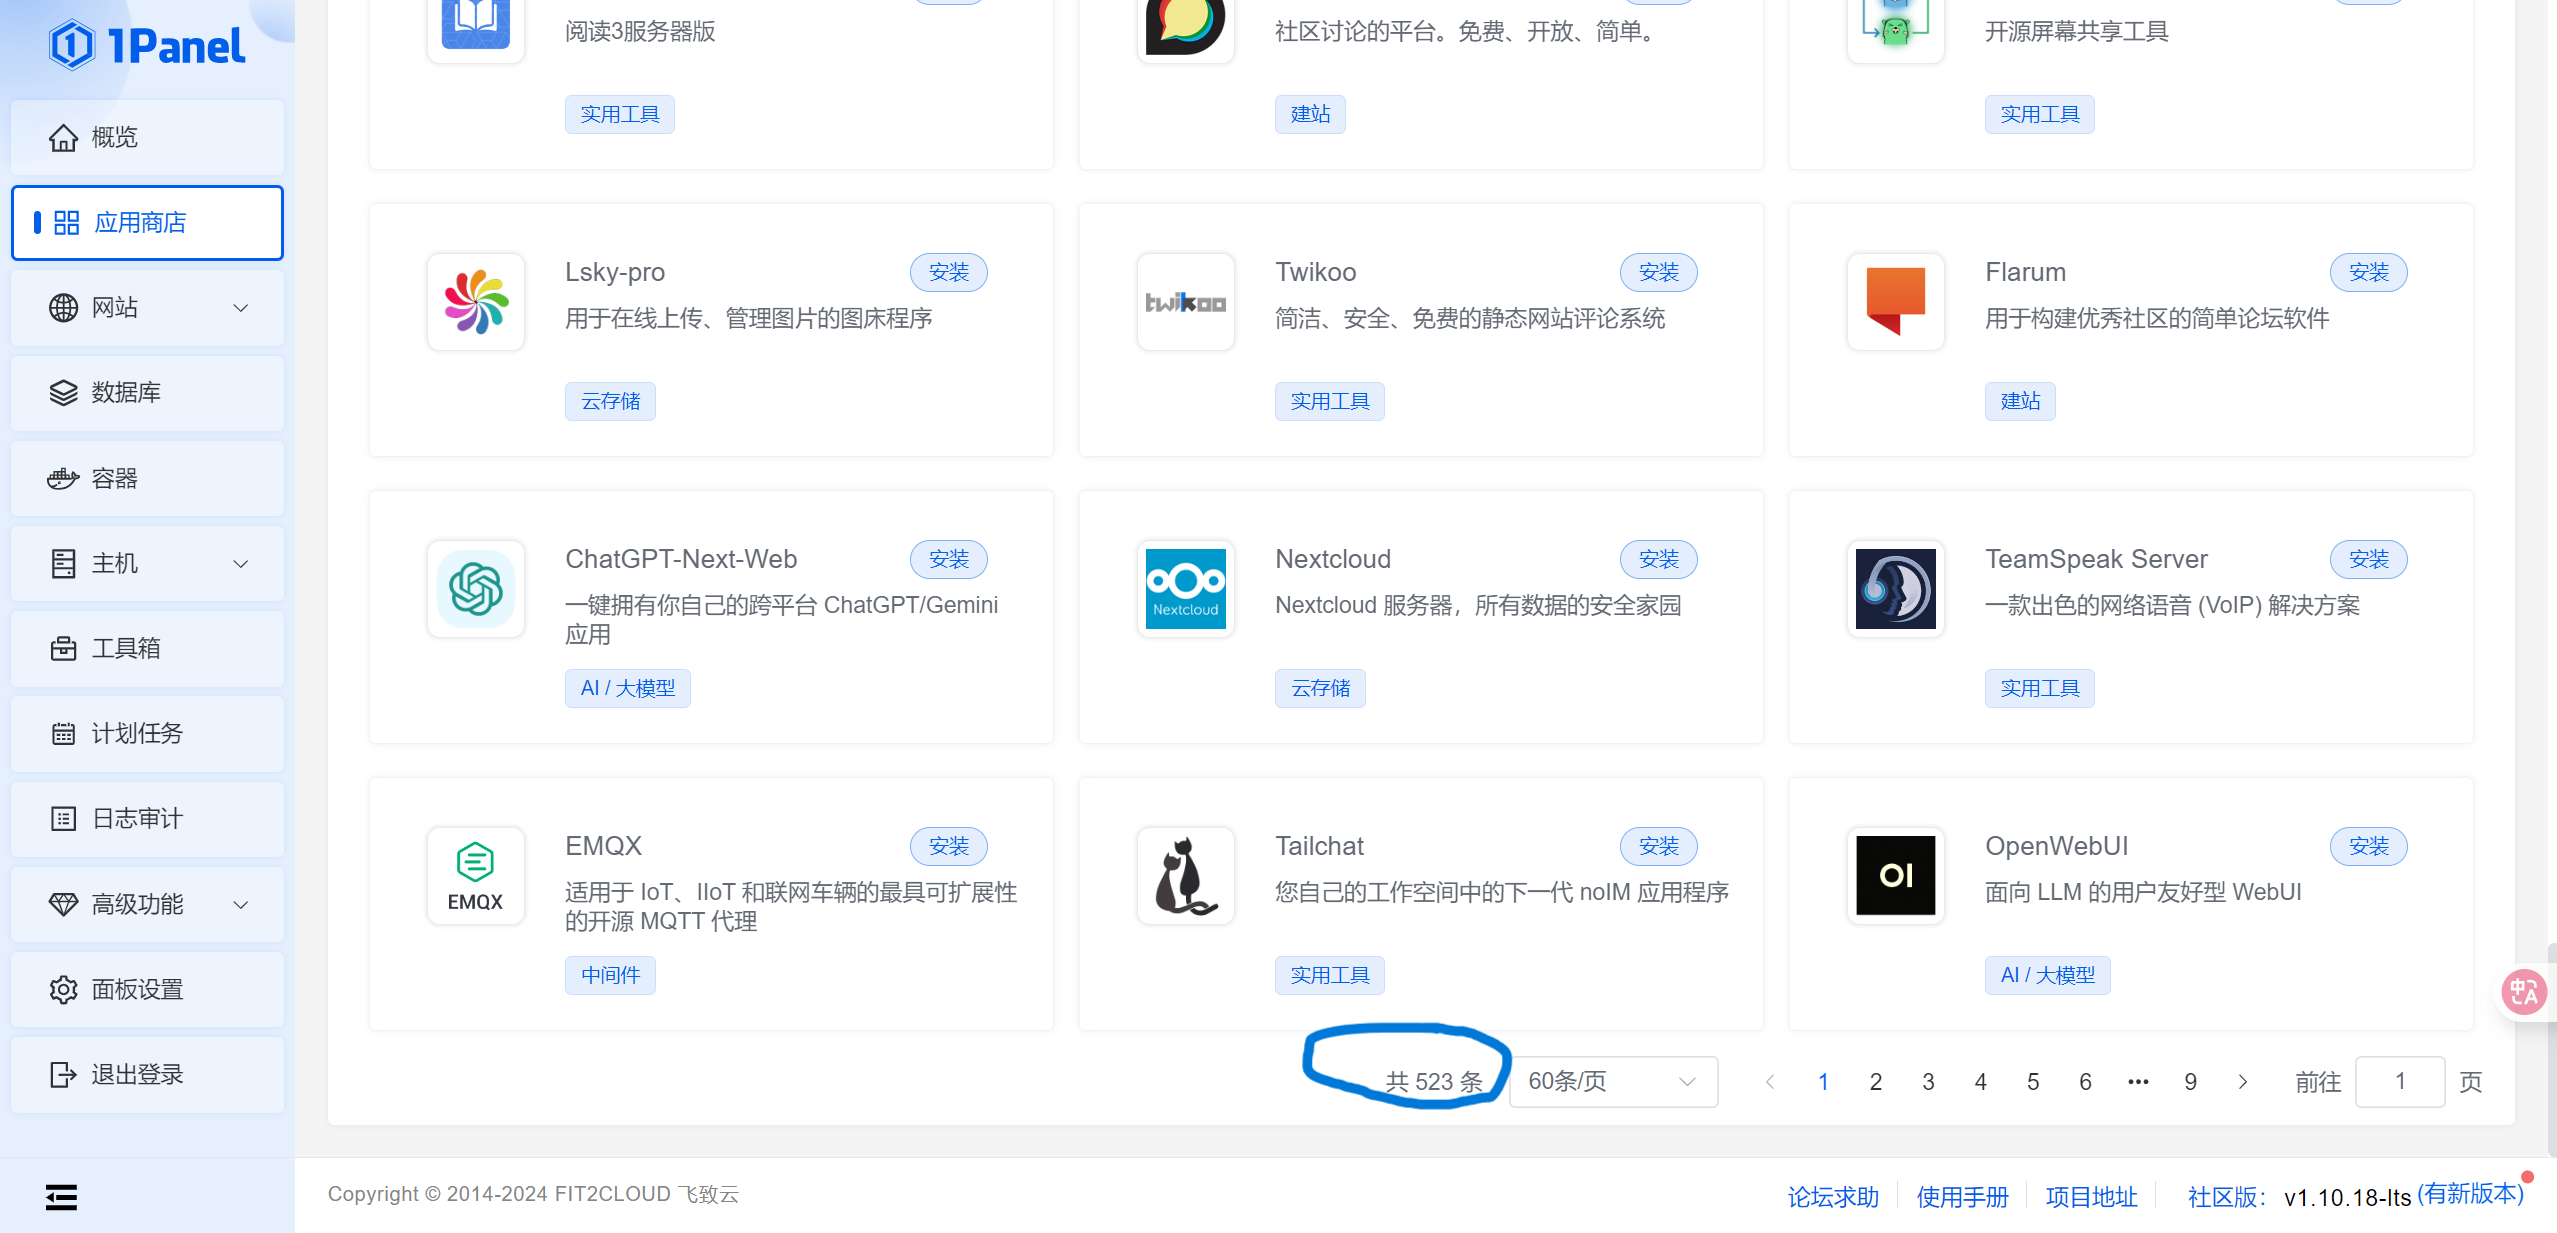Click 实用工具 tag under 开源屏幕共享工具 card
Viewport: 2557px width, 1233px height.
(x=2039, y=114)
